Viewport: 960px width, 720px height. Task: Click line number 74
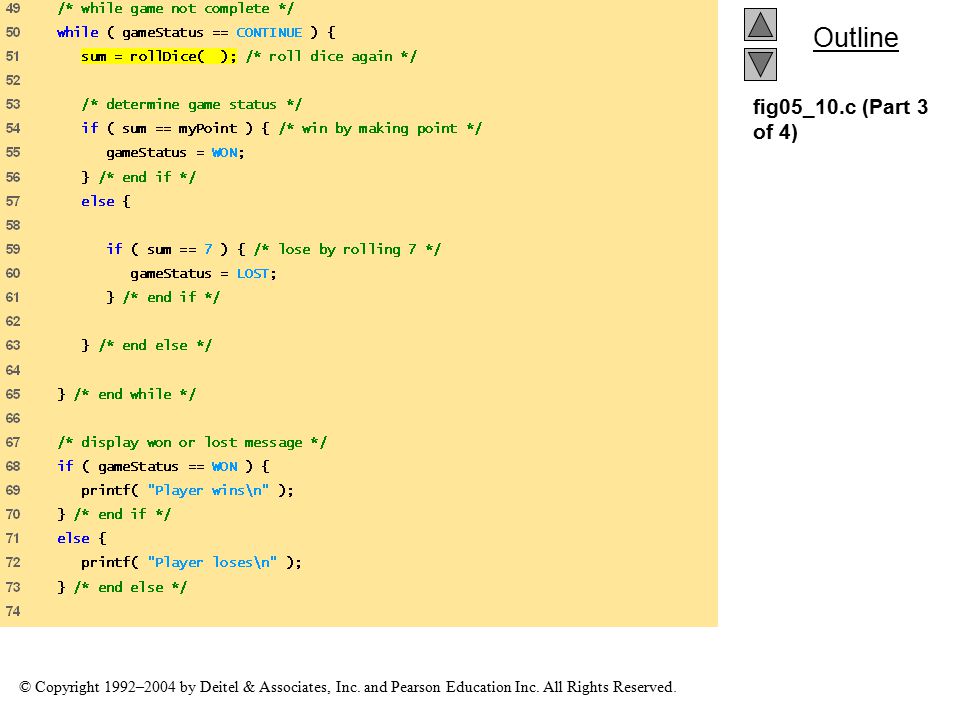[13, 611]
